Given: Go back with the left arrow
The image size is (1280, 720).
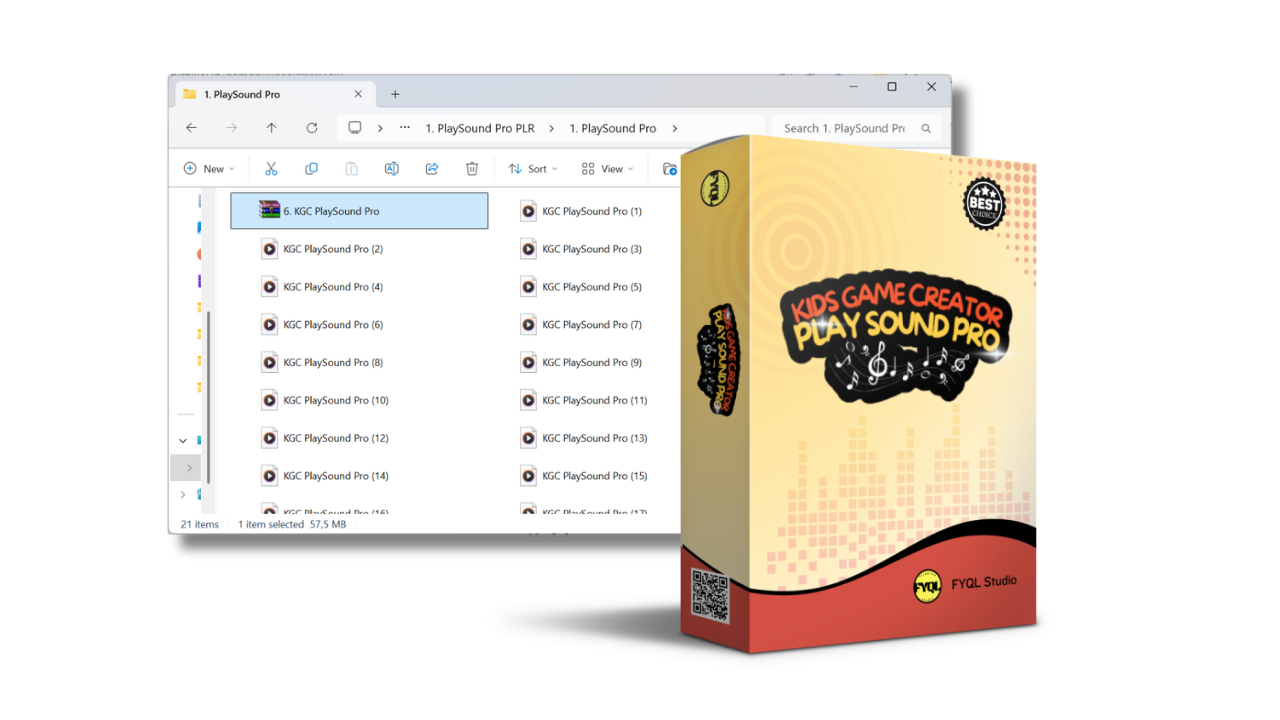Looking at the screenshot, I should click(x=191, y=128).
